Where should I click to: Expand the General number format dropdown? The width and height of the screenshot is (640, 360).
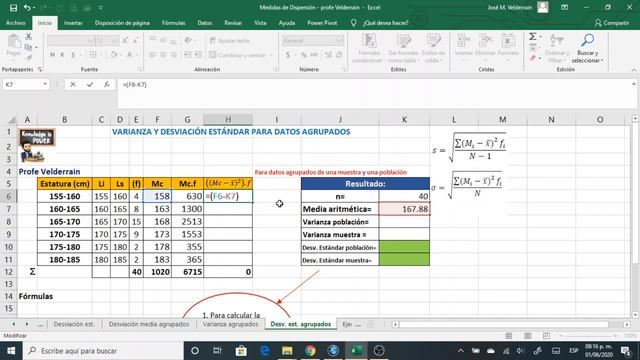tap(339, 40)
